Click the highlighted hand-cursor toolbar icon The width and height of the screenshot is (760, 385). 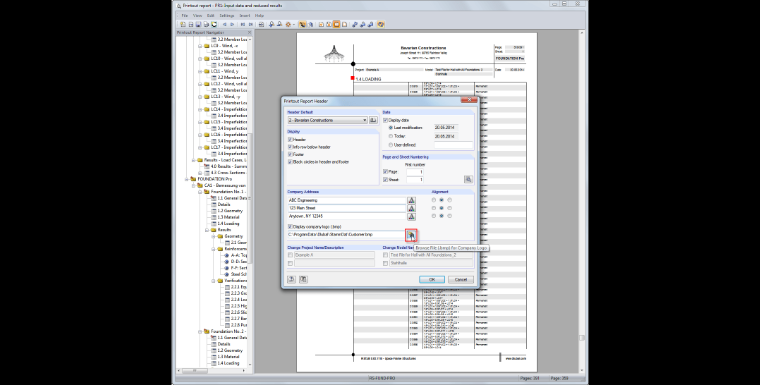302,24
